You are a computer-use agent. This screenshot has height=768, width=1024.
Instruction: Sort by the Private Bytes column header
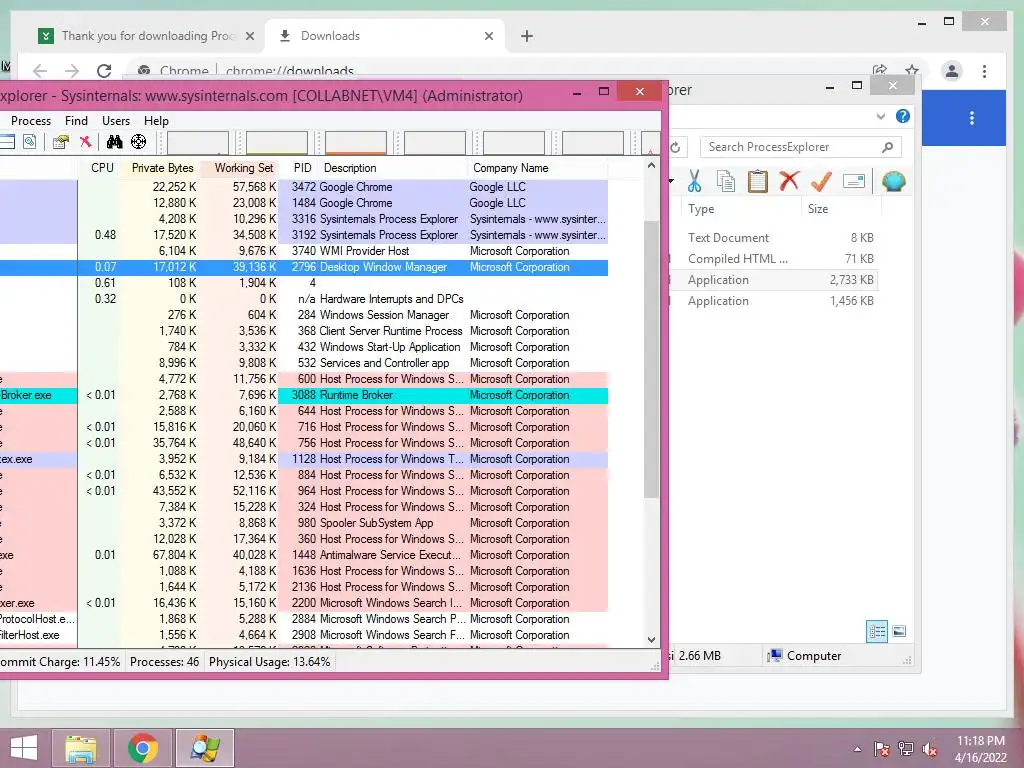point(160,168)
